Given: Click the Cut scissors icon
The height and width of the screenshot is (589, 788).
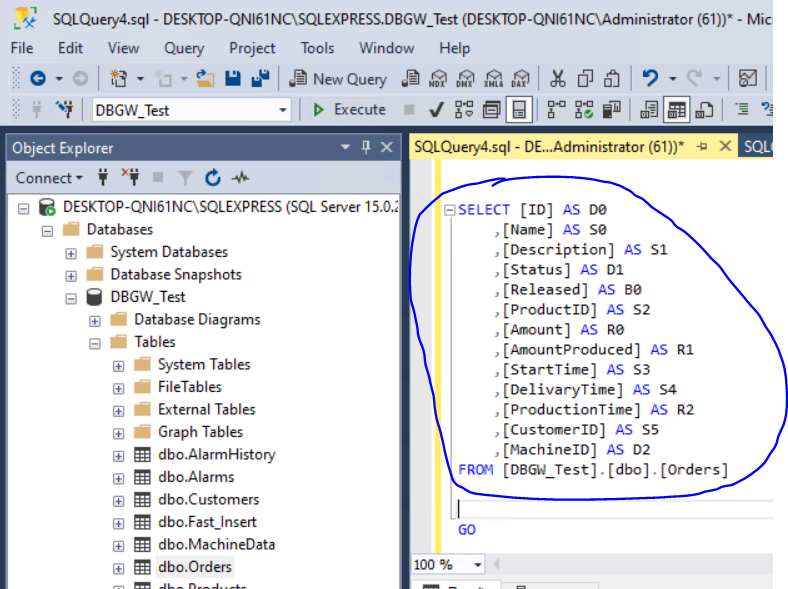Looking at the screenshot, I should click(x=557, y=79).
